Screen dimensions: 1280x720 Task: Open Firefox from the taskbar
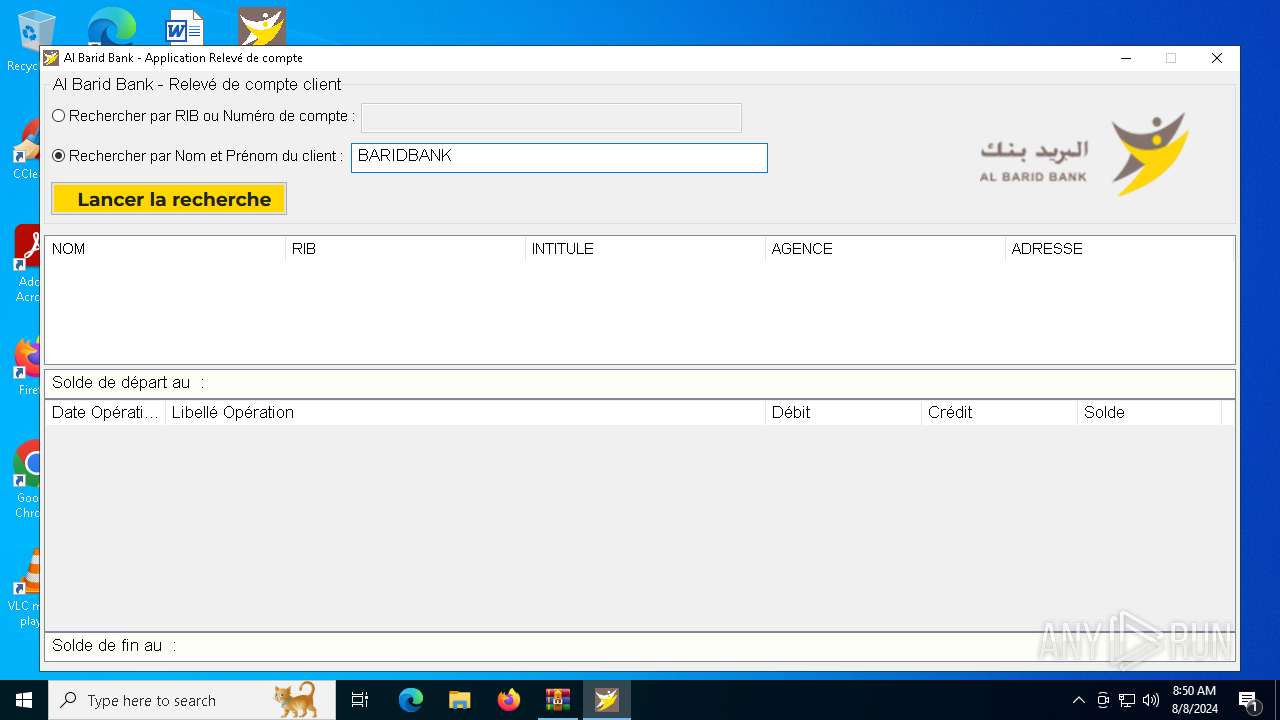[x=509, y=700]
